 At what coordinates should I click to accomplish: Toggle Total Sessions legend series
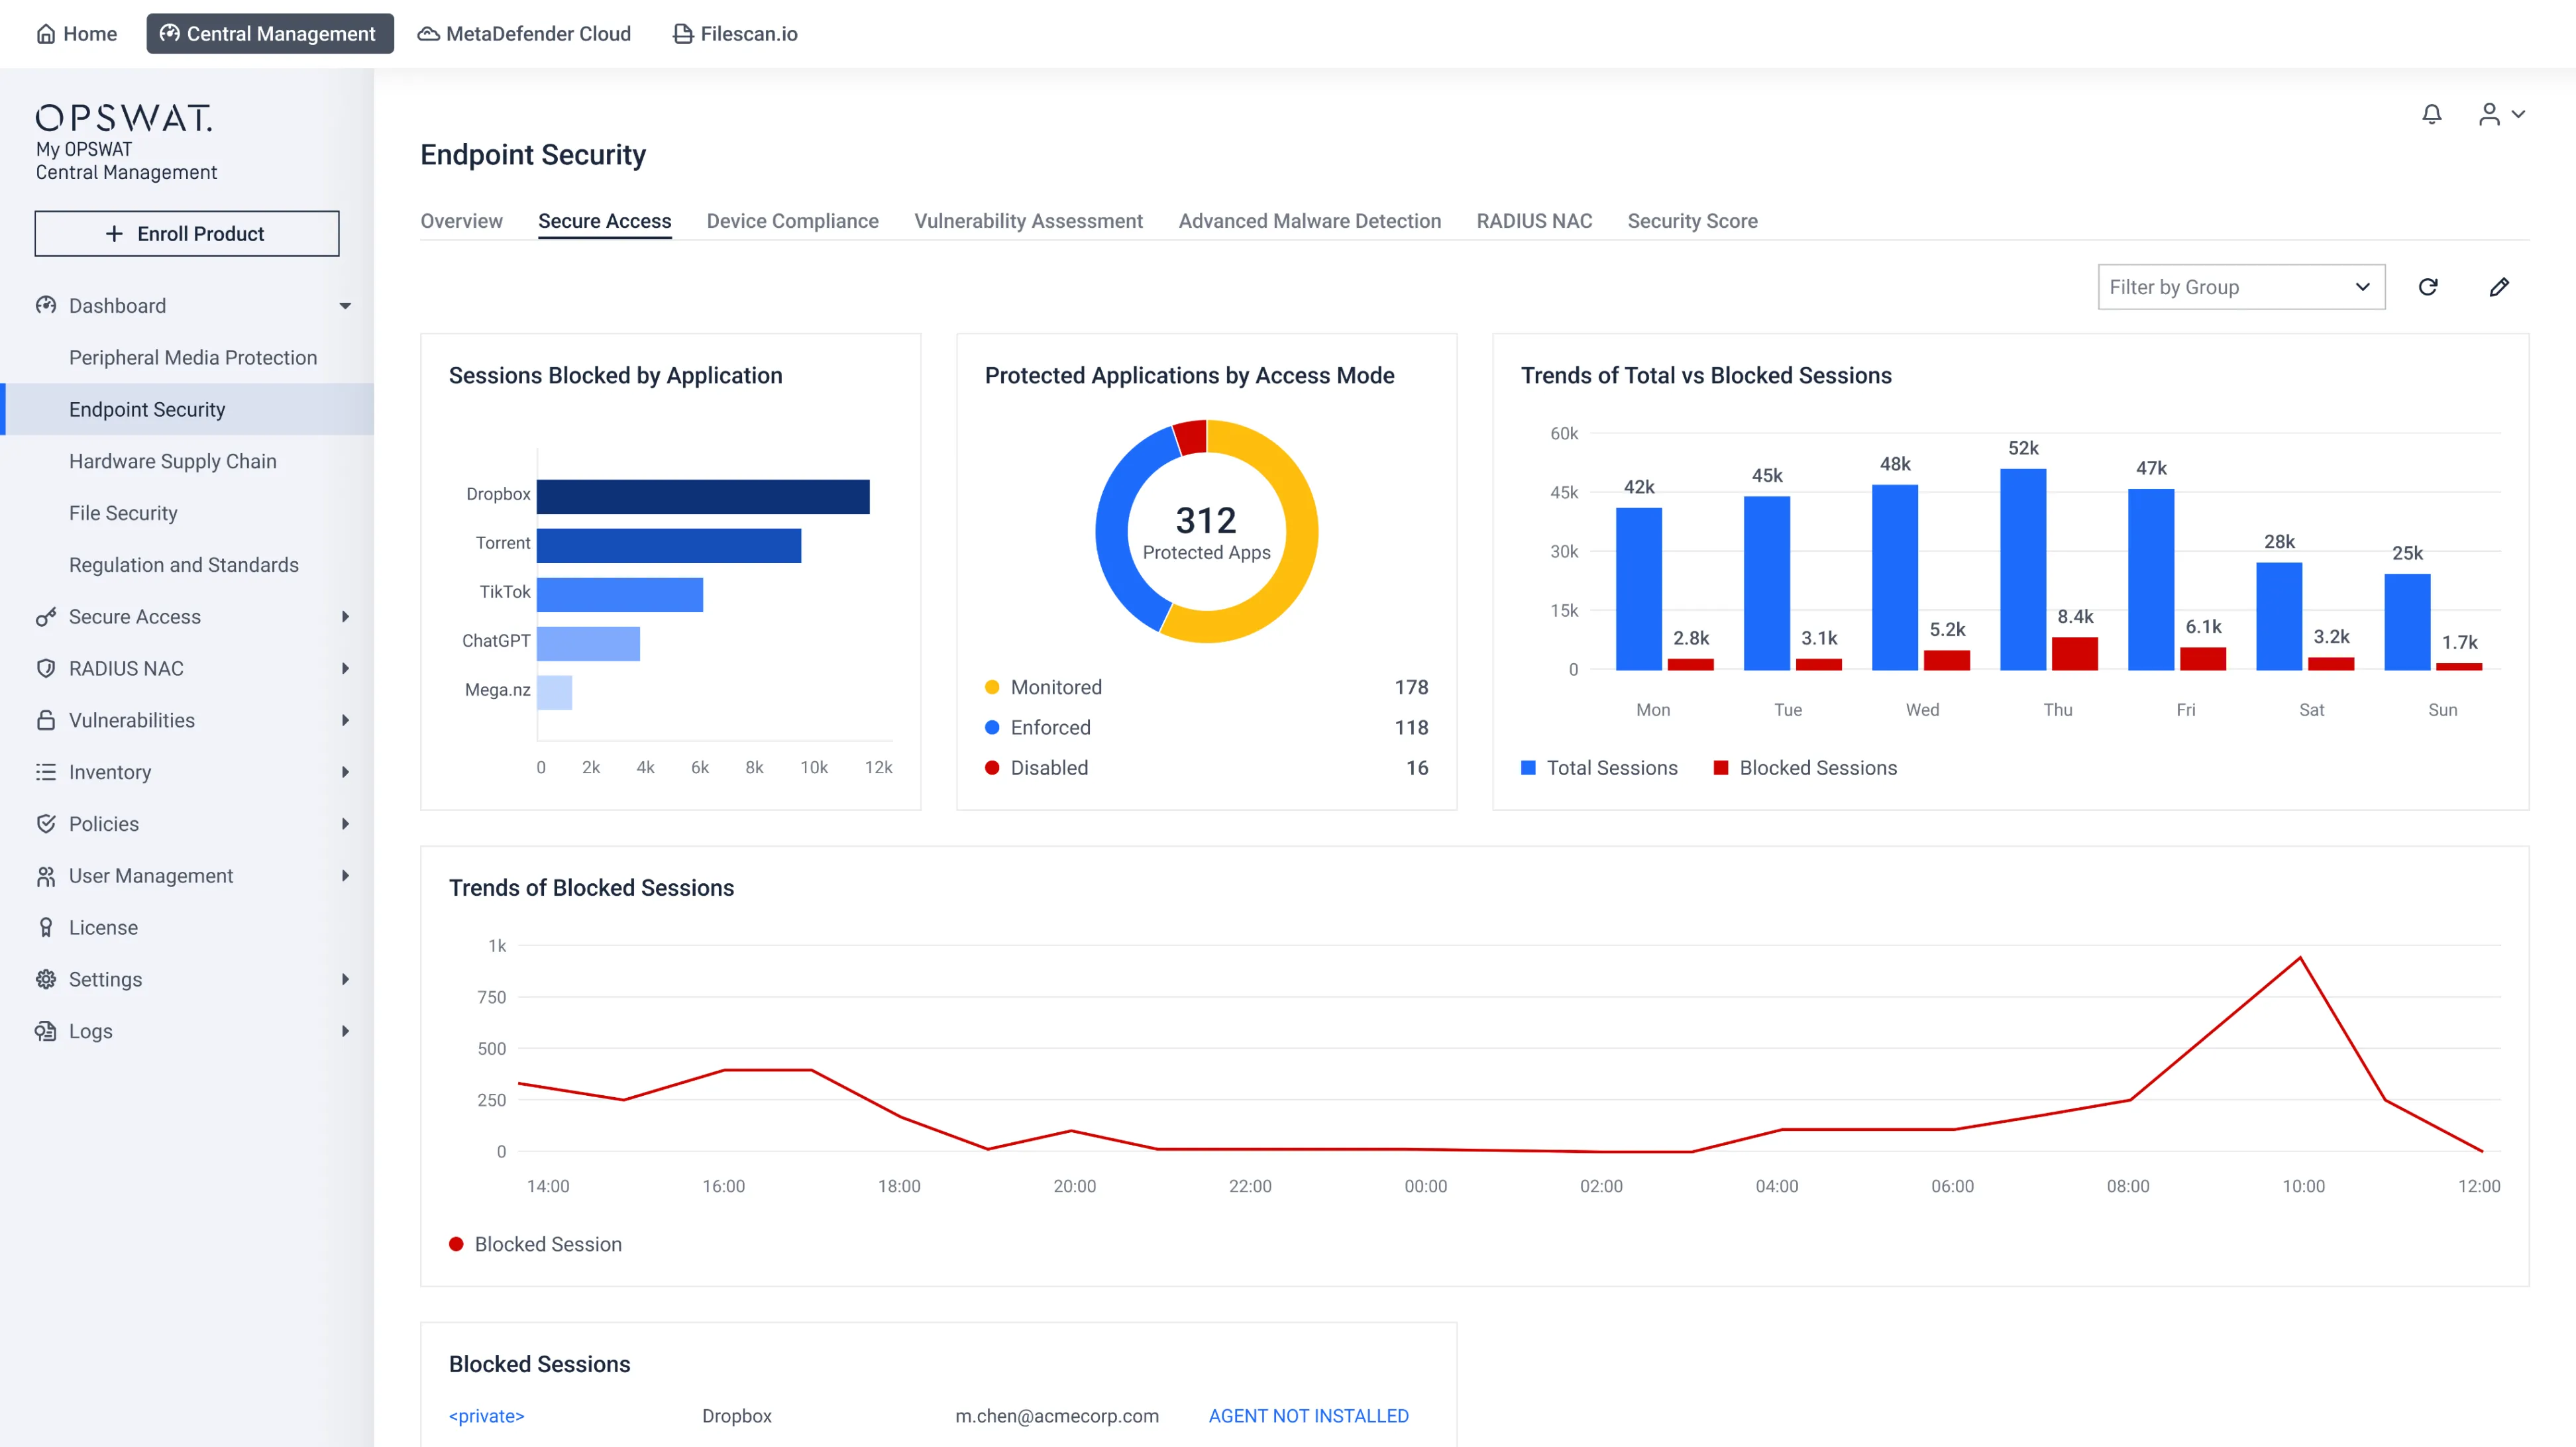pyautogui.click(x=1599, y=768)
